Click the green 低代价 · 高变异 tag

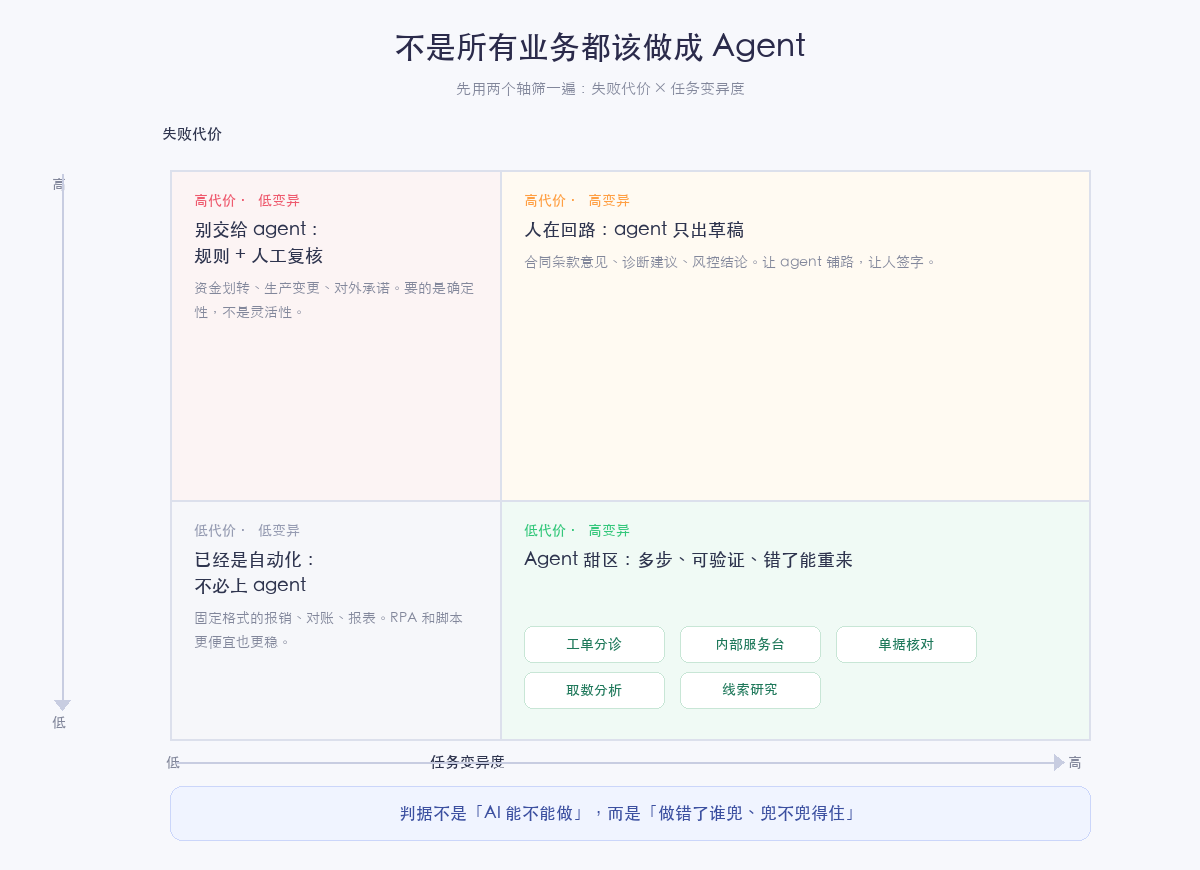[x=577, y=530]
